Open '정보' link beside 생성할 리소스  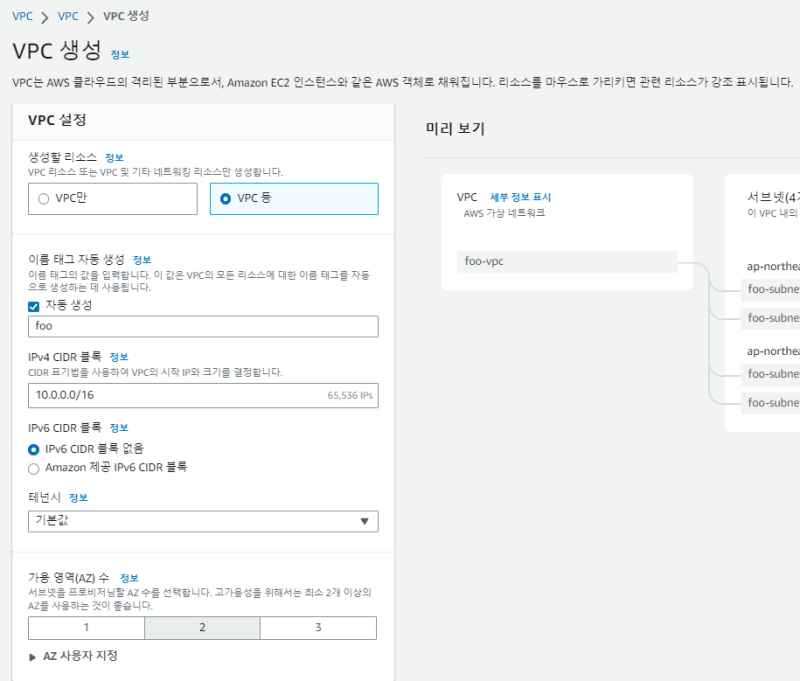tap(114, 158)
